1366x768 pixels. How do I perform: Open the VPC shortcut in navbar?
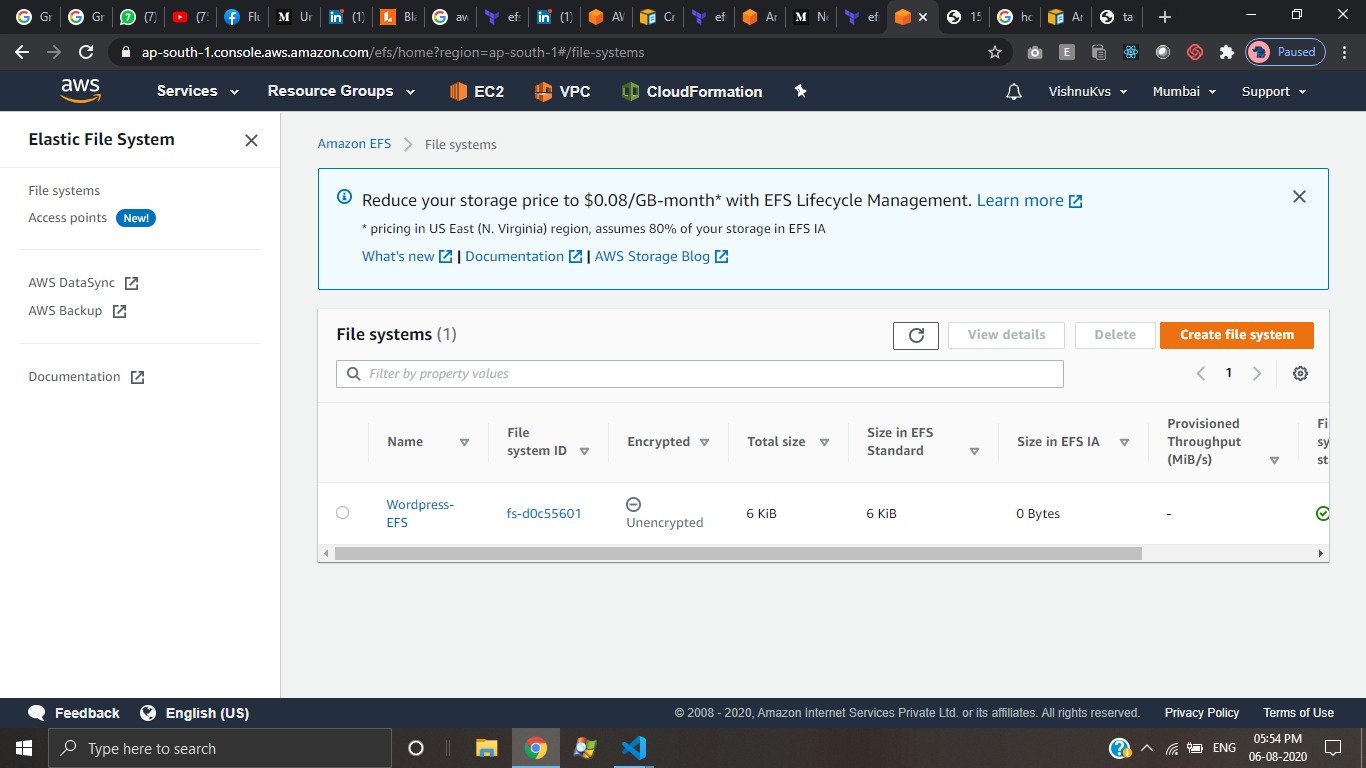pyautogui.click(x=562, y=91)
